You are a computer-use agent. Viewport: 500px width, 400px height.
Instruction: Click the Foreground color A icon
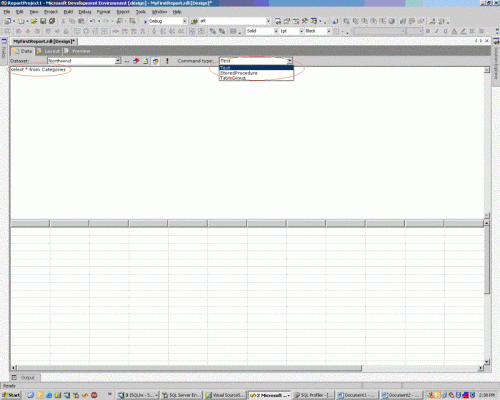pyautogui.click(x=454, y=31)
